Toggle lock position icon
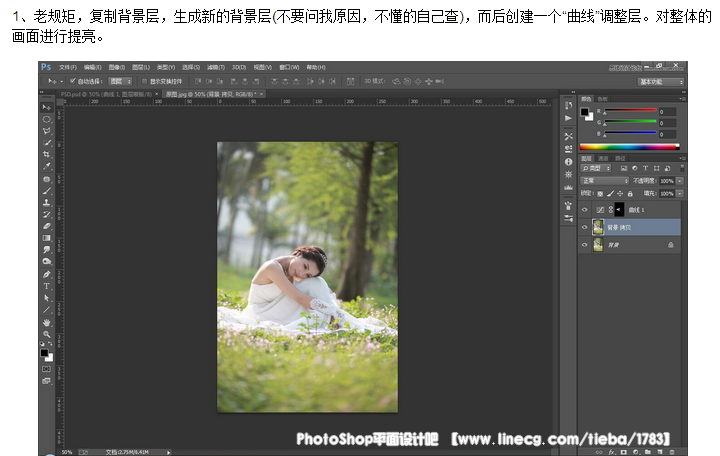Image resolution: width=720 pixels, height=456 pixels. (x=620, y=194)
